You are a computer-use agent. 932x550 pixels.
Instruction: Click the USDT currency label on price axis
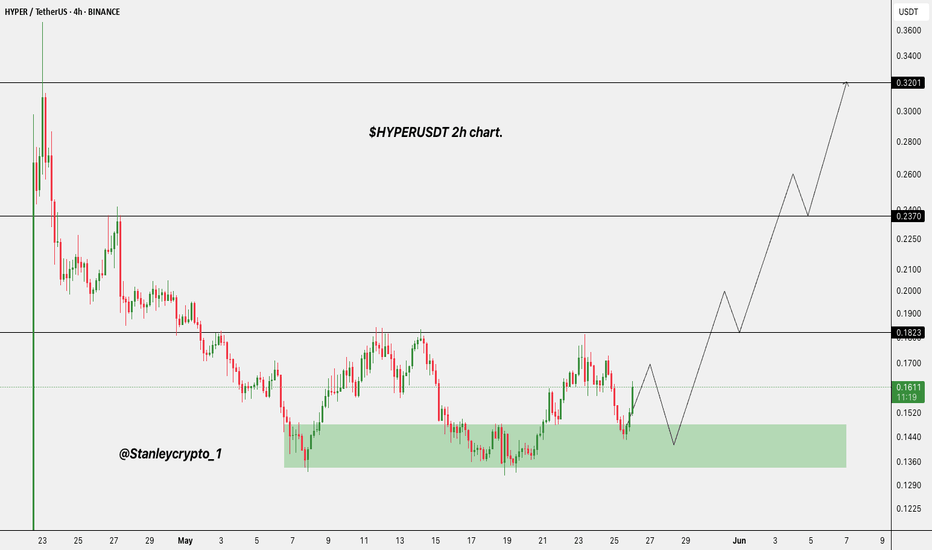908,12
